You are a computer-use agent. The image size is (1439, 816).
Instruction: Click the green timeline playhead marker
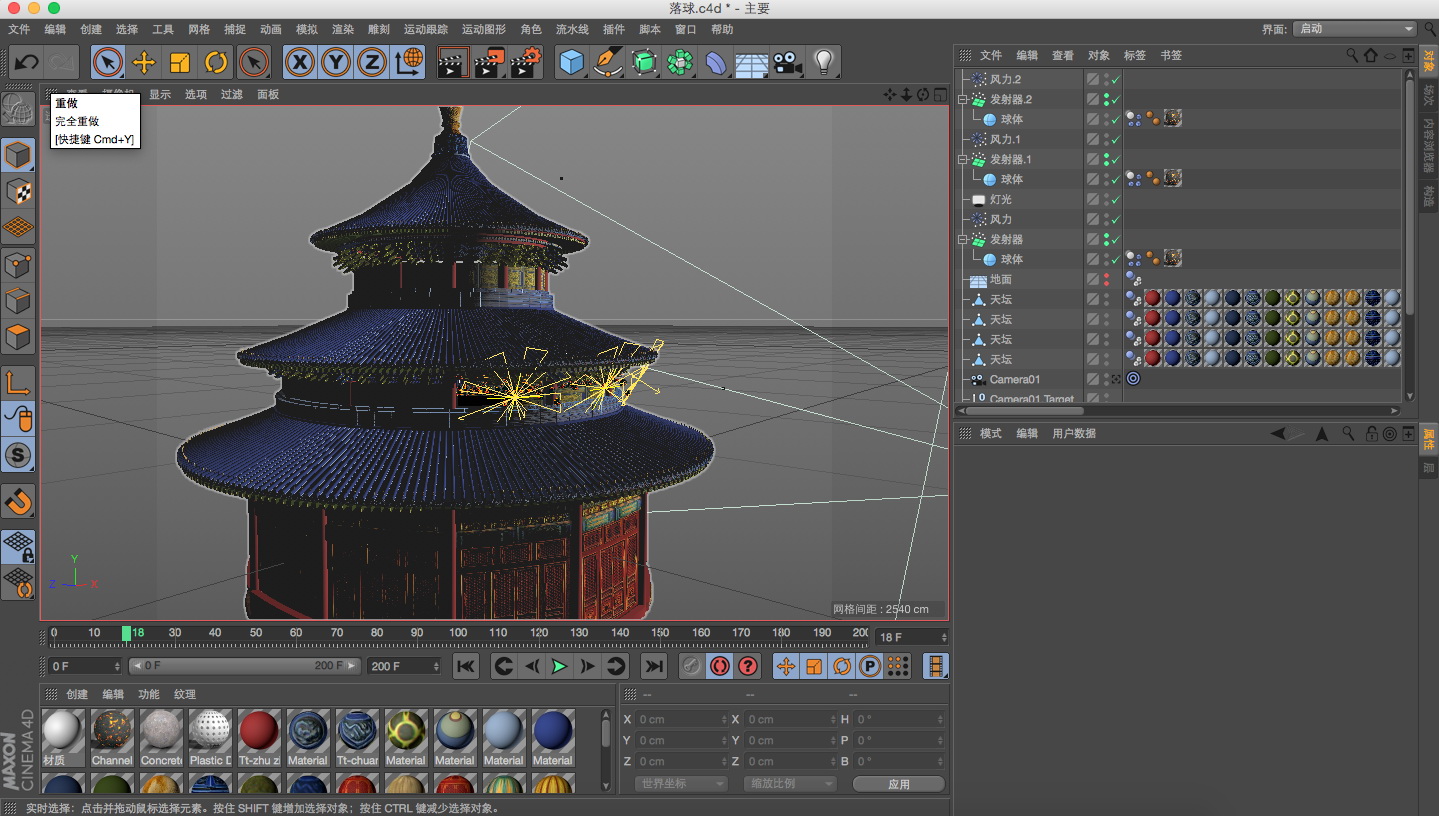tap(127, 633)
